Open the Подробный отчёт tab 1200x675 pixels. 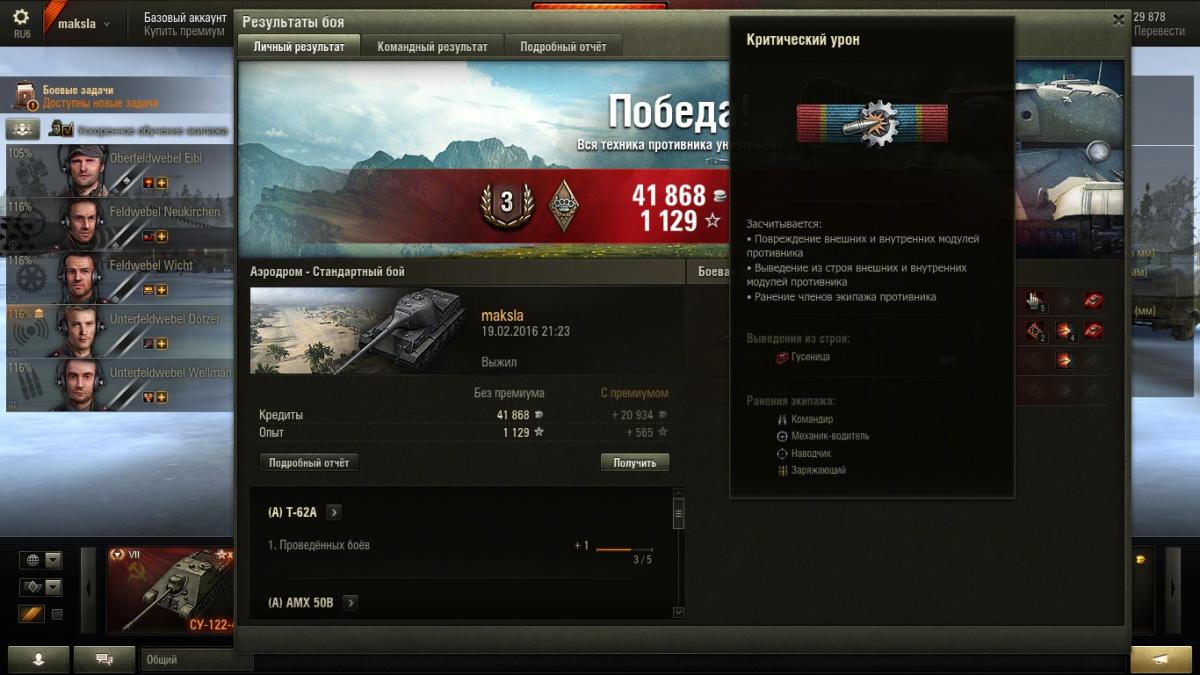[563, 47]
